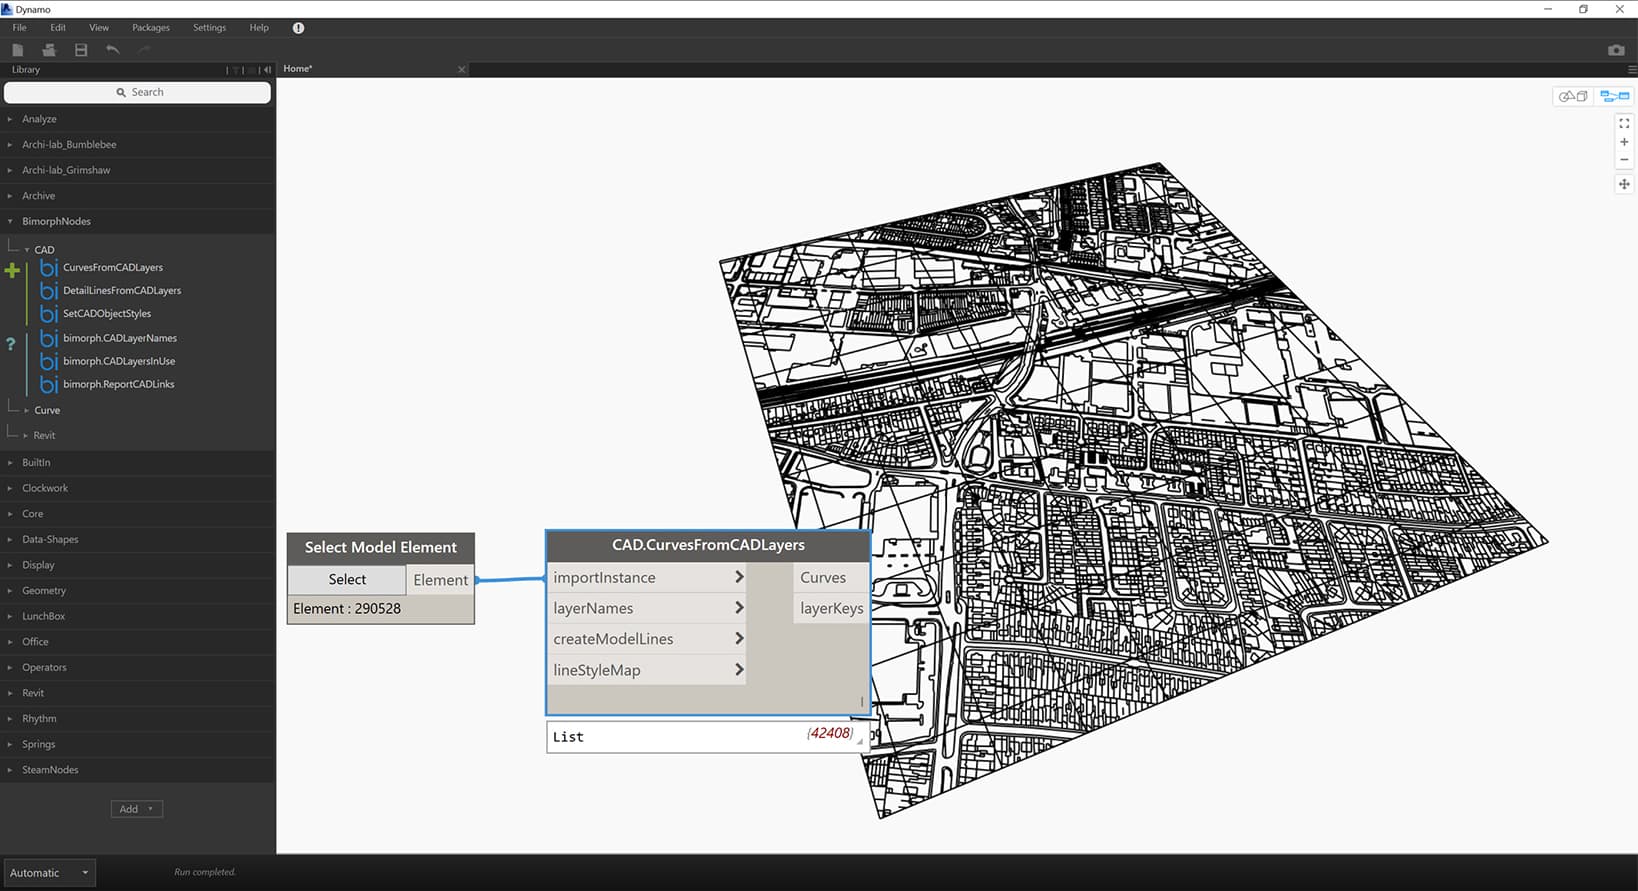Click the bimorph.CADLayerNames bi icon
The width and height of the screenshot is (1638, 891).
pyautogui.click(x=48, y=338)
